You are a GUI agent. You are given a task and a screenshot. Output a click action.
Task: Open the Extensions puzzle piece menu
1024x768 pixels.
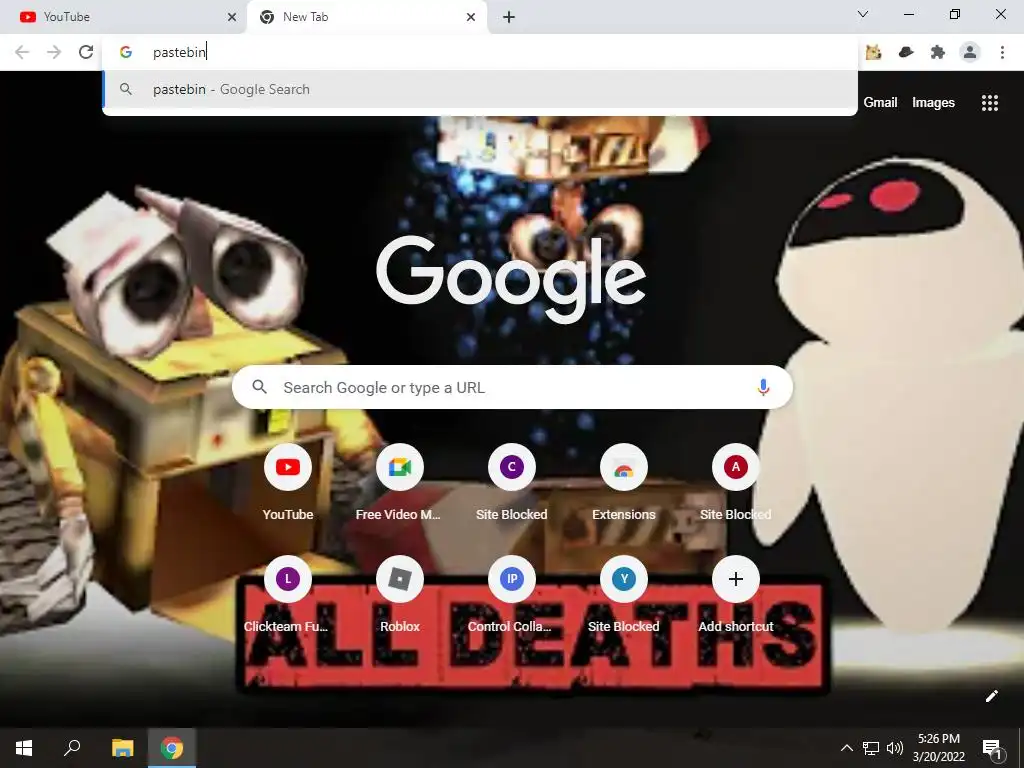click(938, 52)
